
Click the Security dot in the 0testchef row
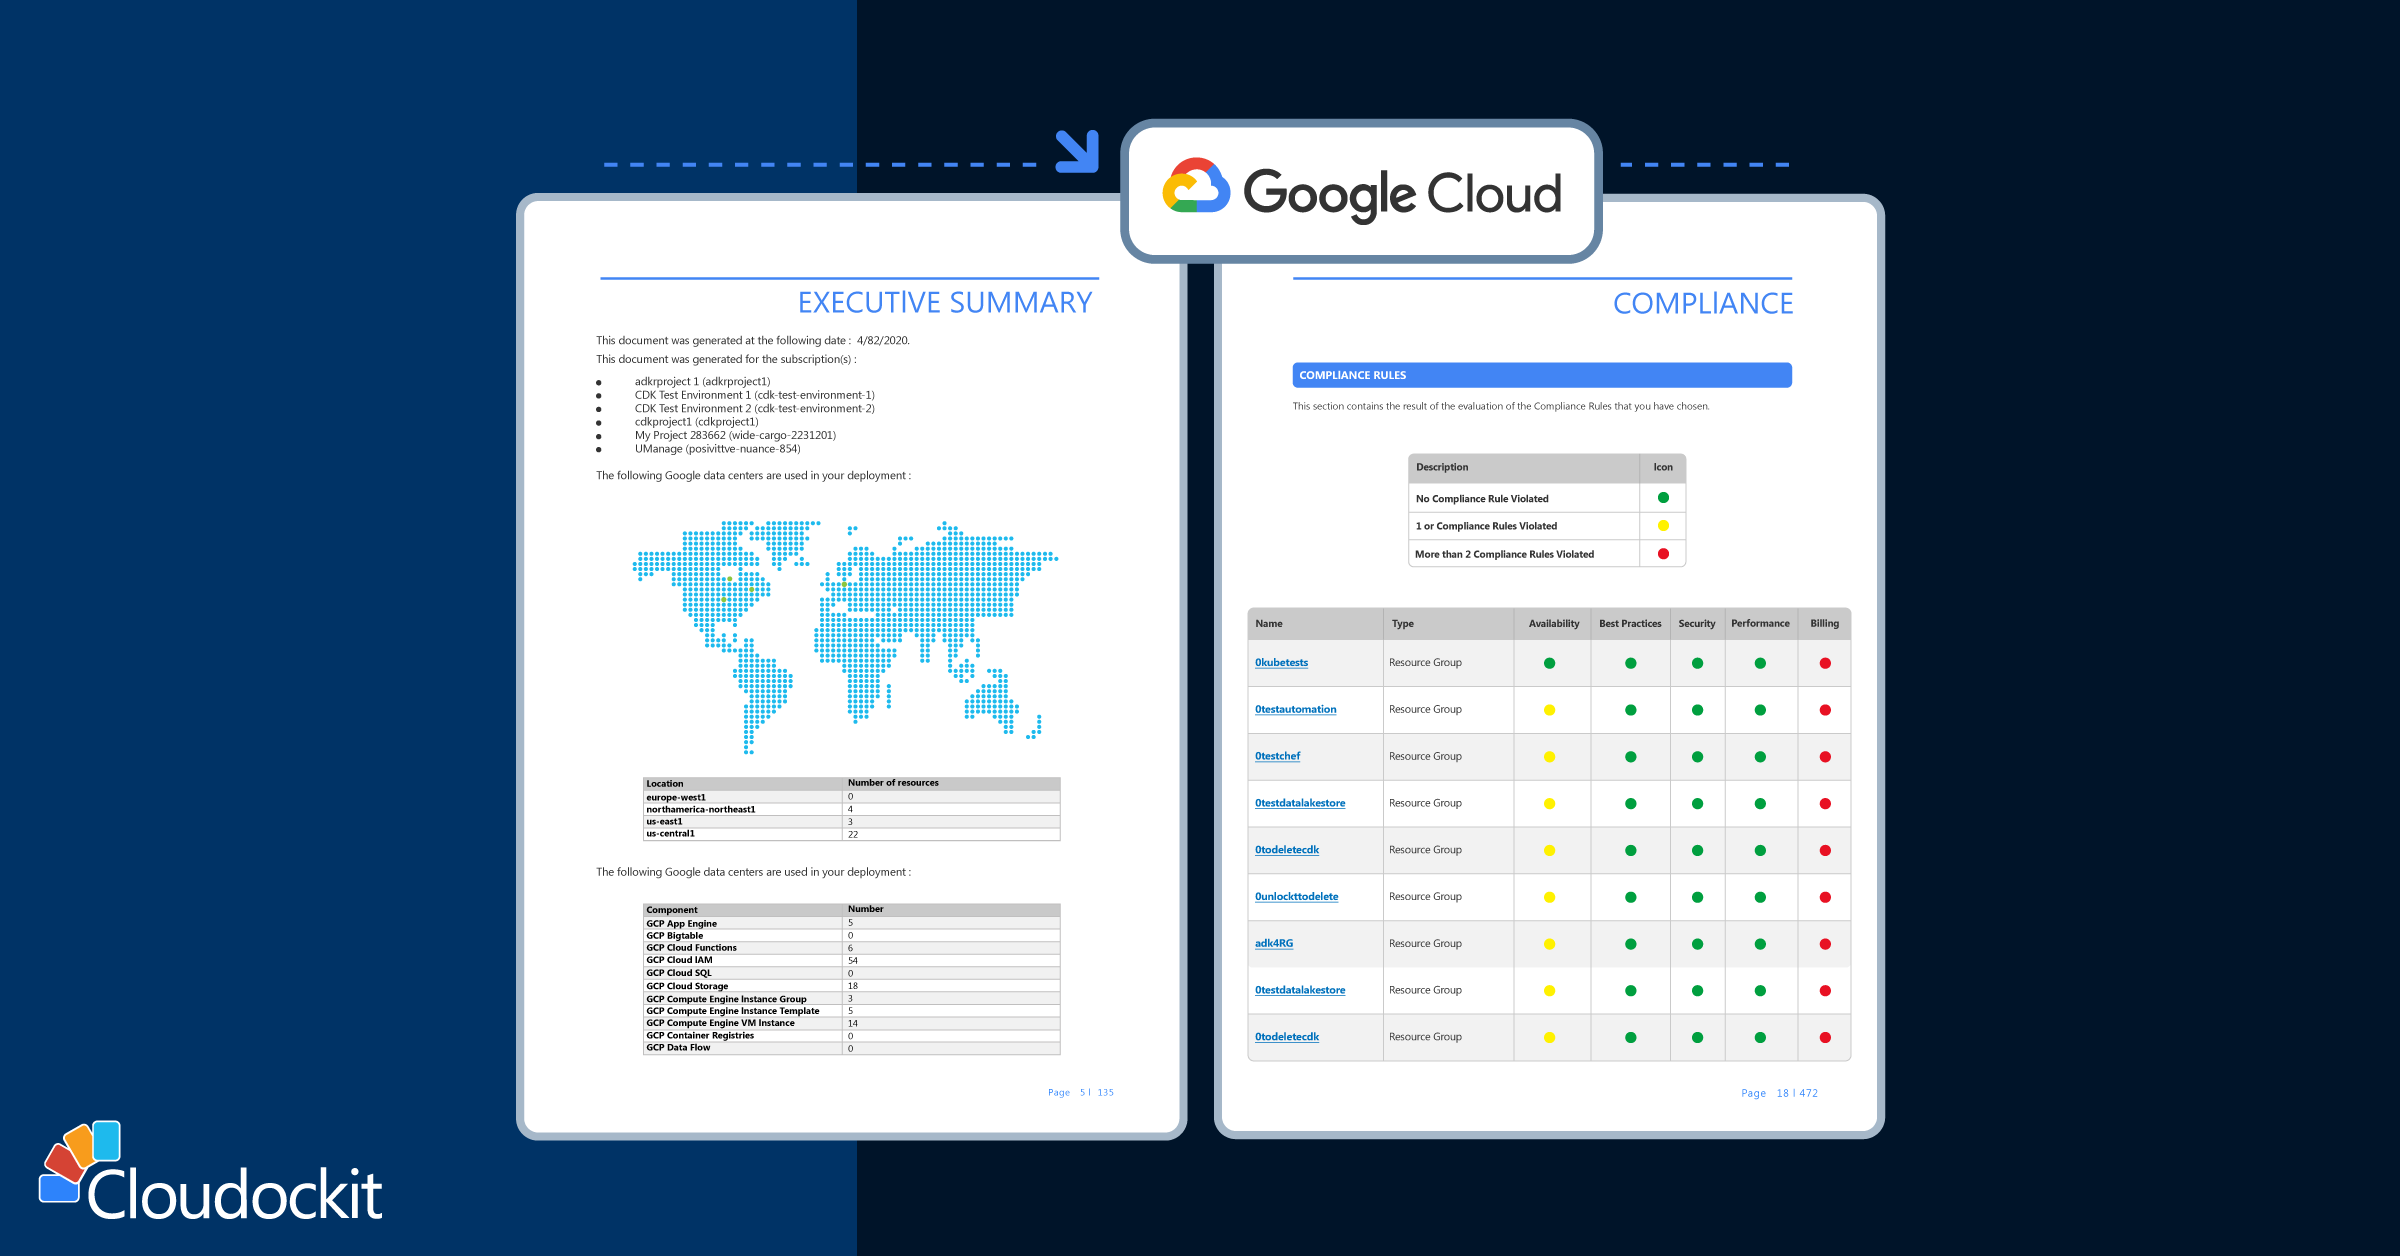tap(1697, 757)
